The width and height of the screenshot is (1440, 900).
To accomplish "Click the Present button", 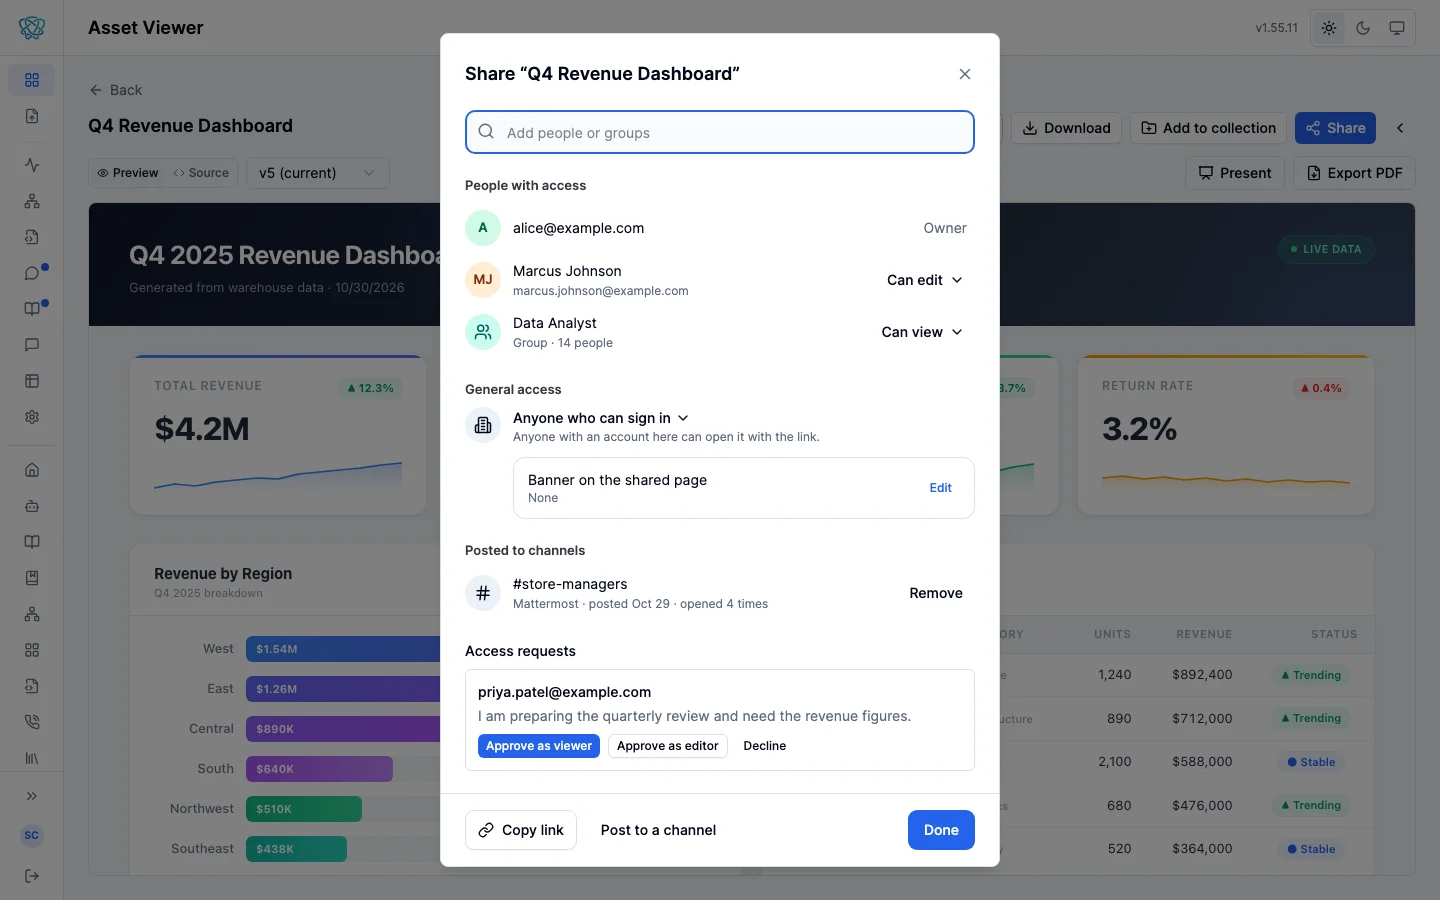I will [1235, 173].
